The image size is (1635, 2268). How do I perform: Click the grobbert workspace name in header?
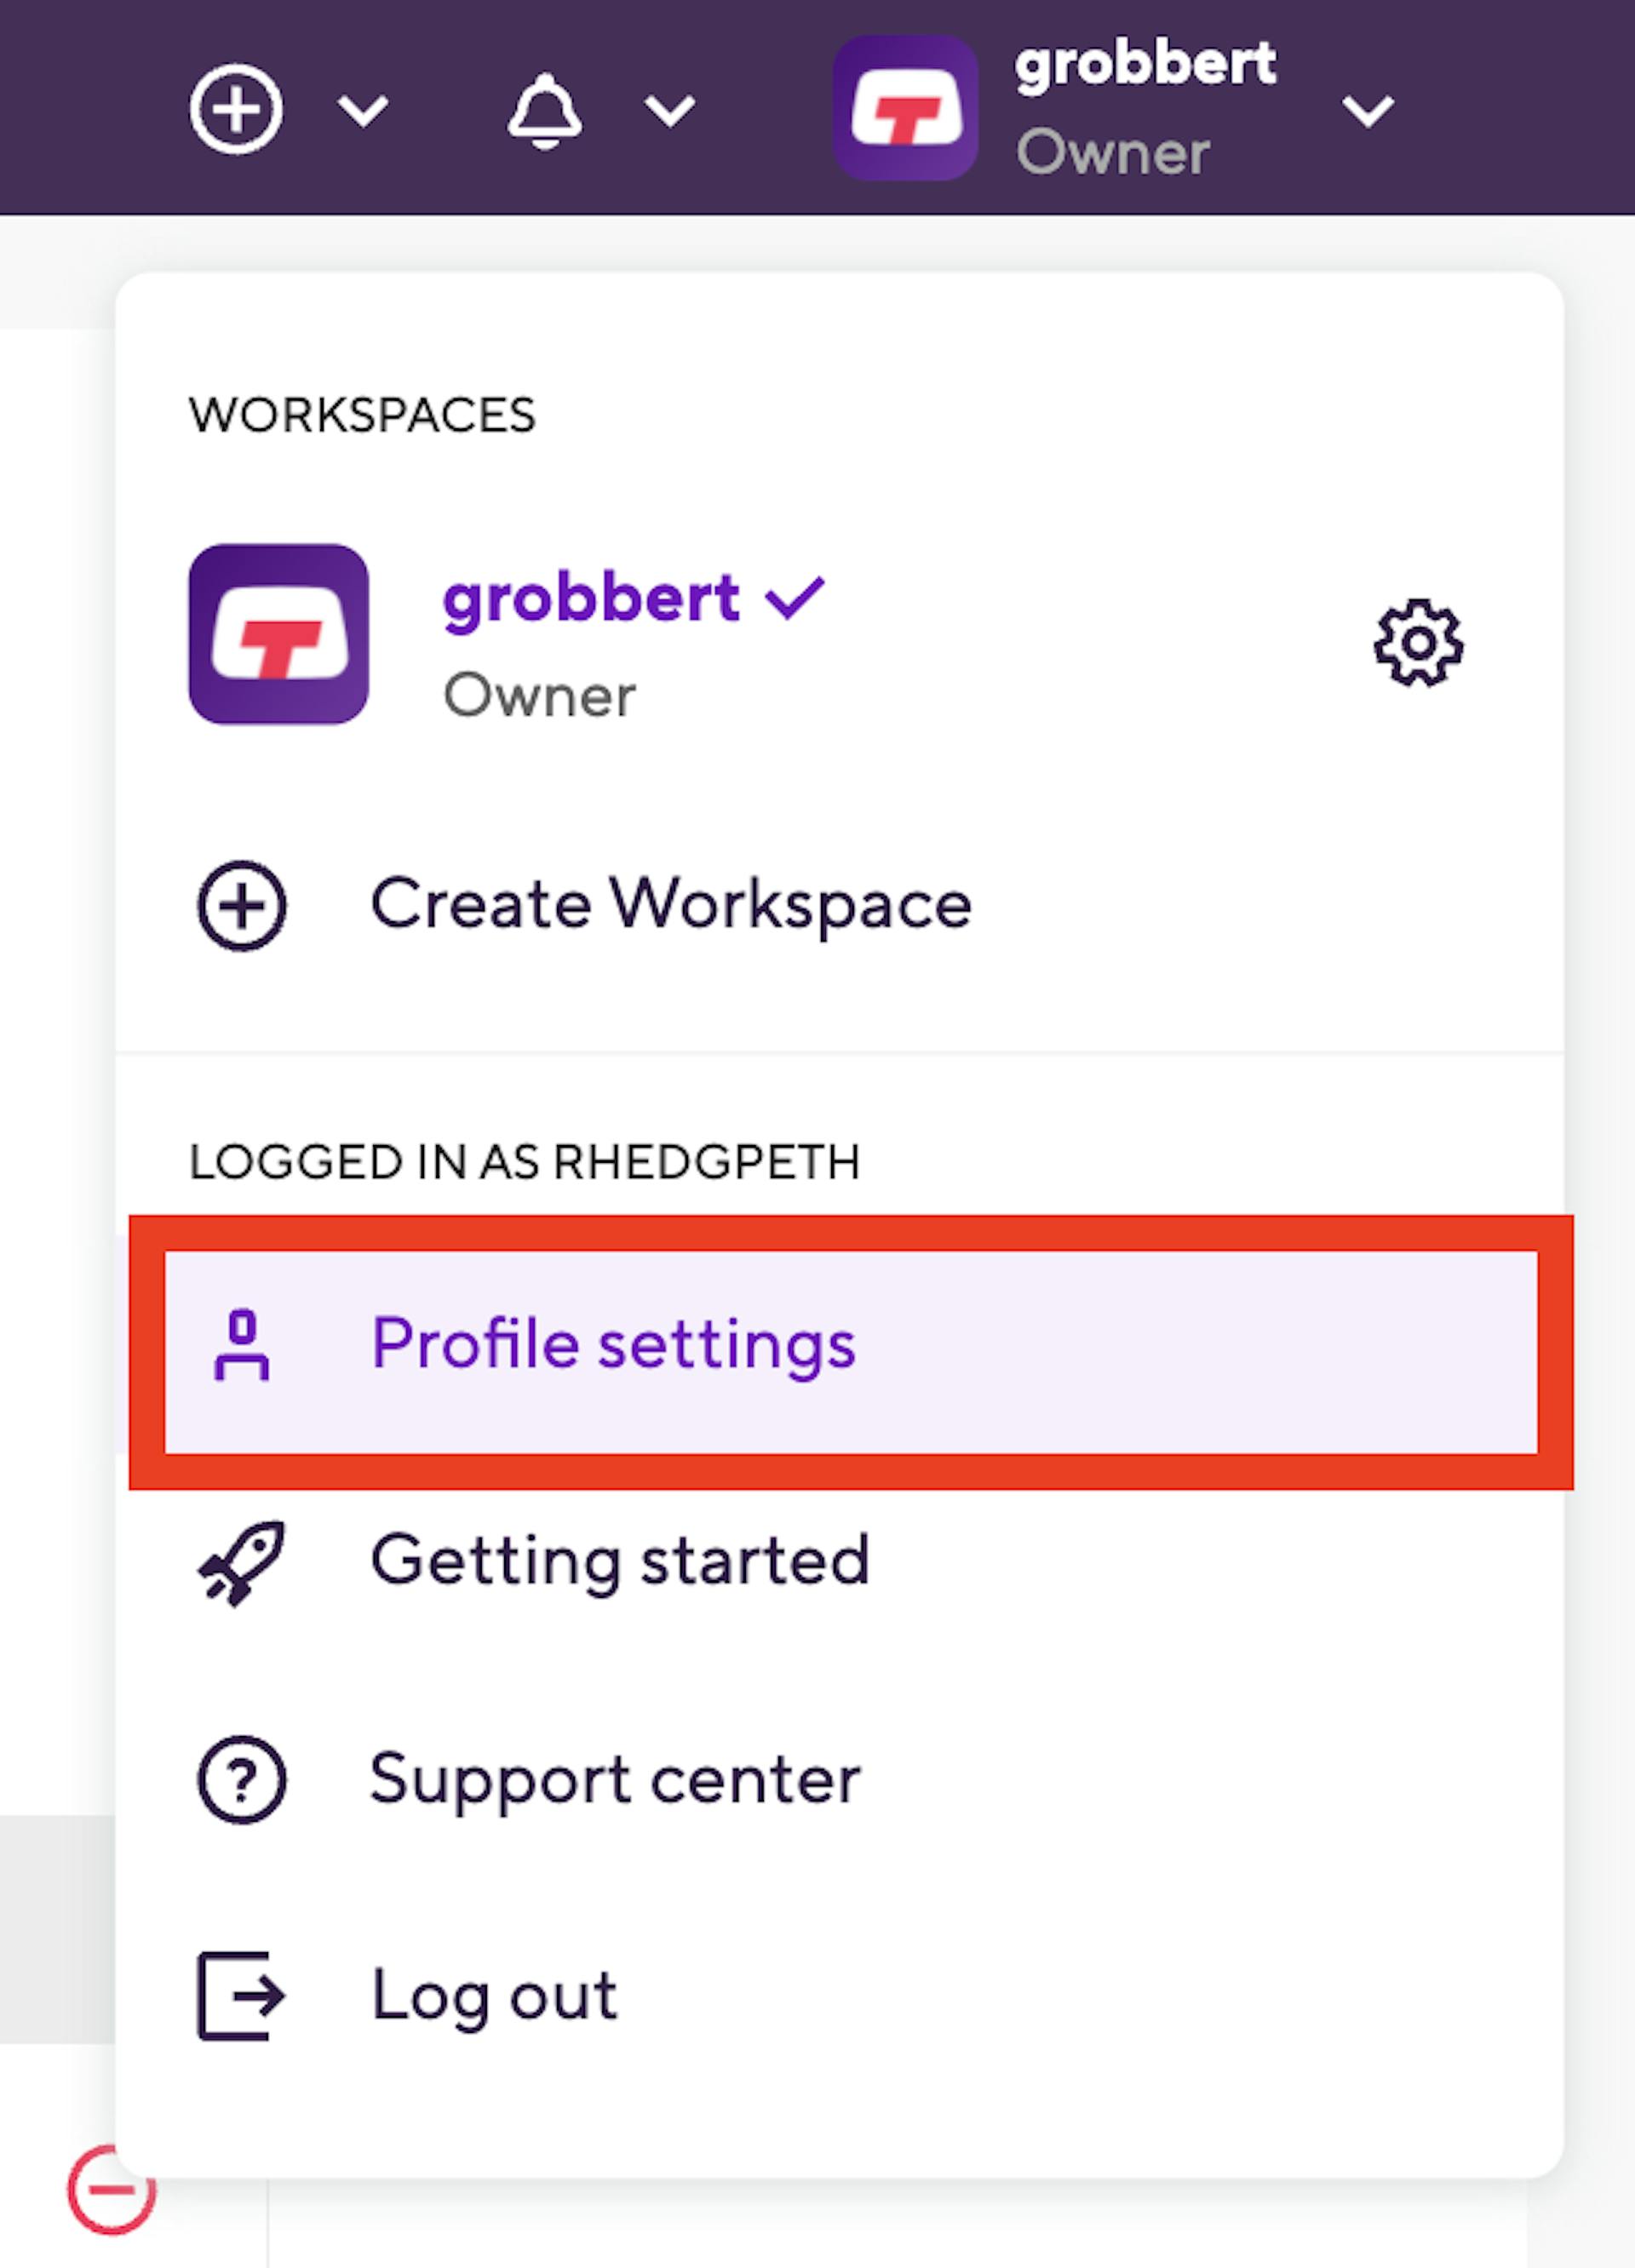pos(1145,65)
